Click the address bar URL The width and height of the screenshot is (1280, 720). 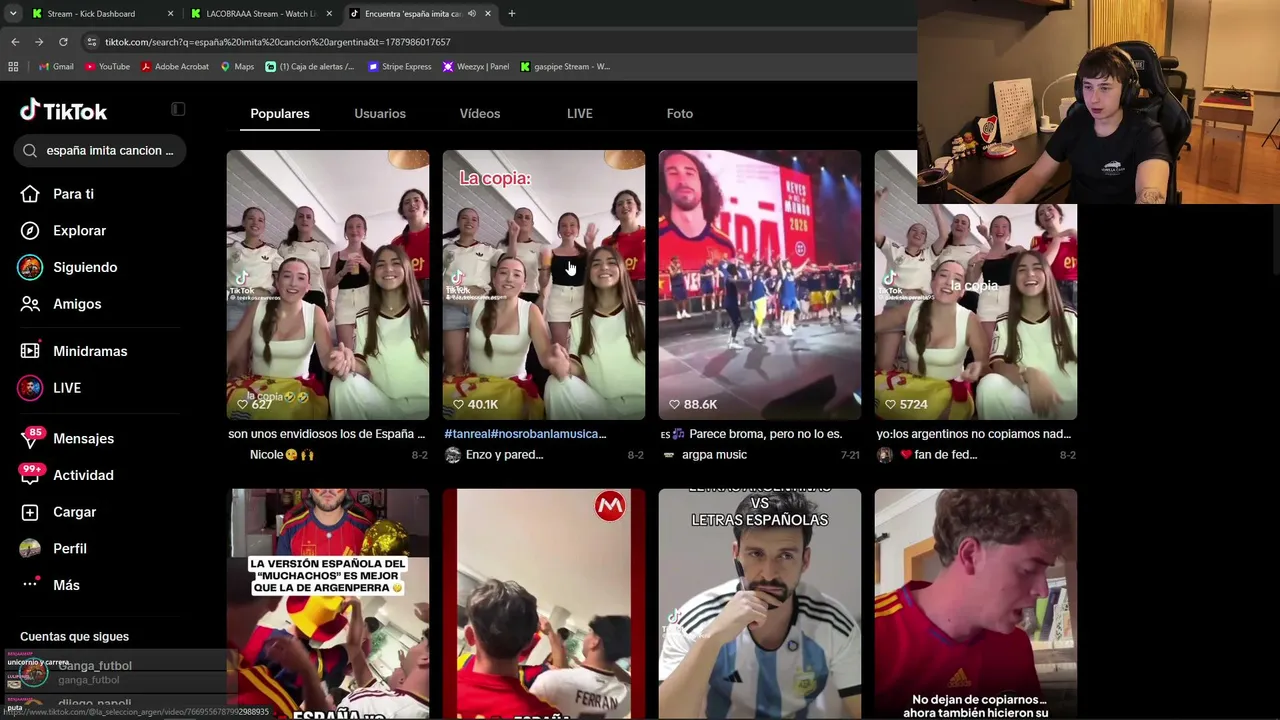(x=278, y=42)
